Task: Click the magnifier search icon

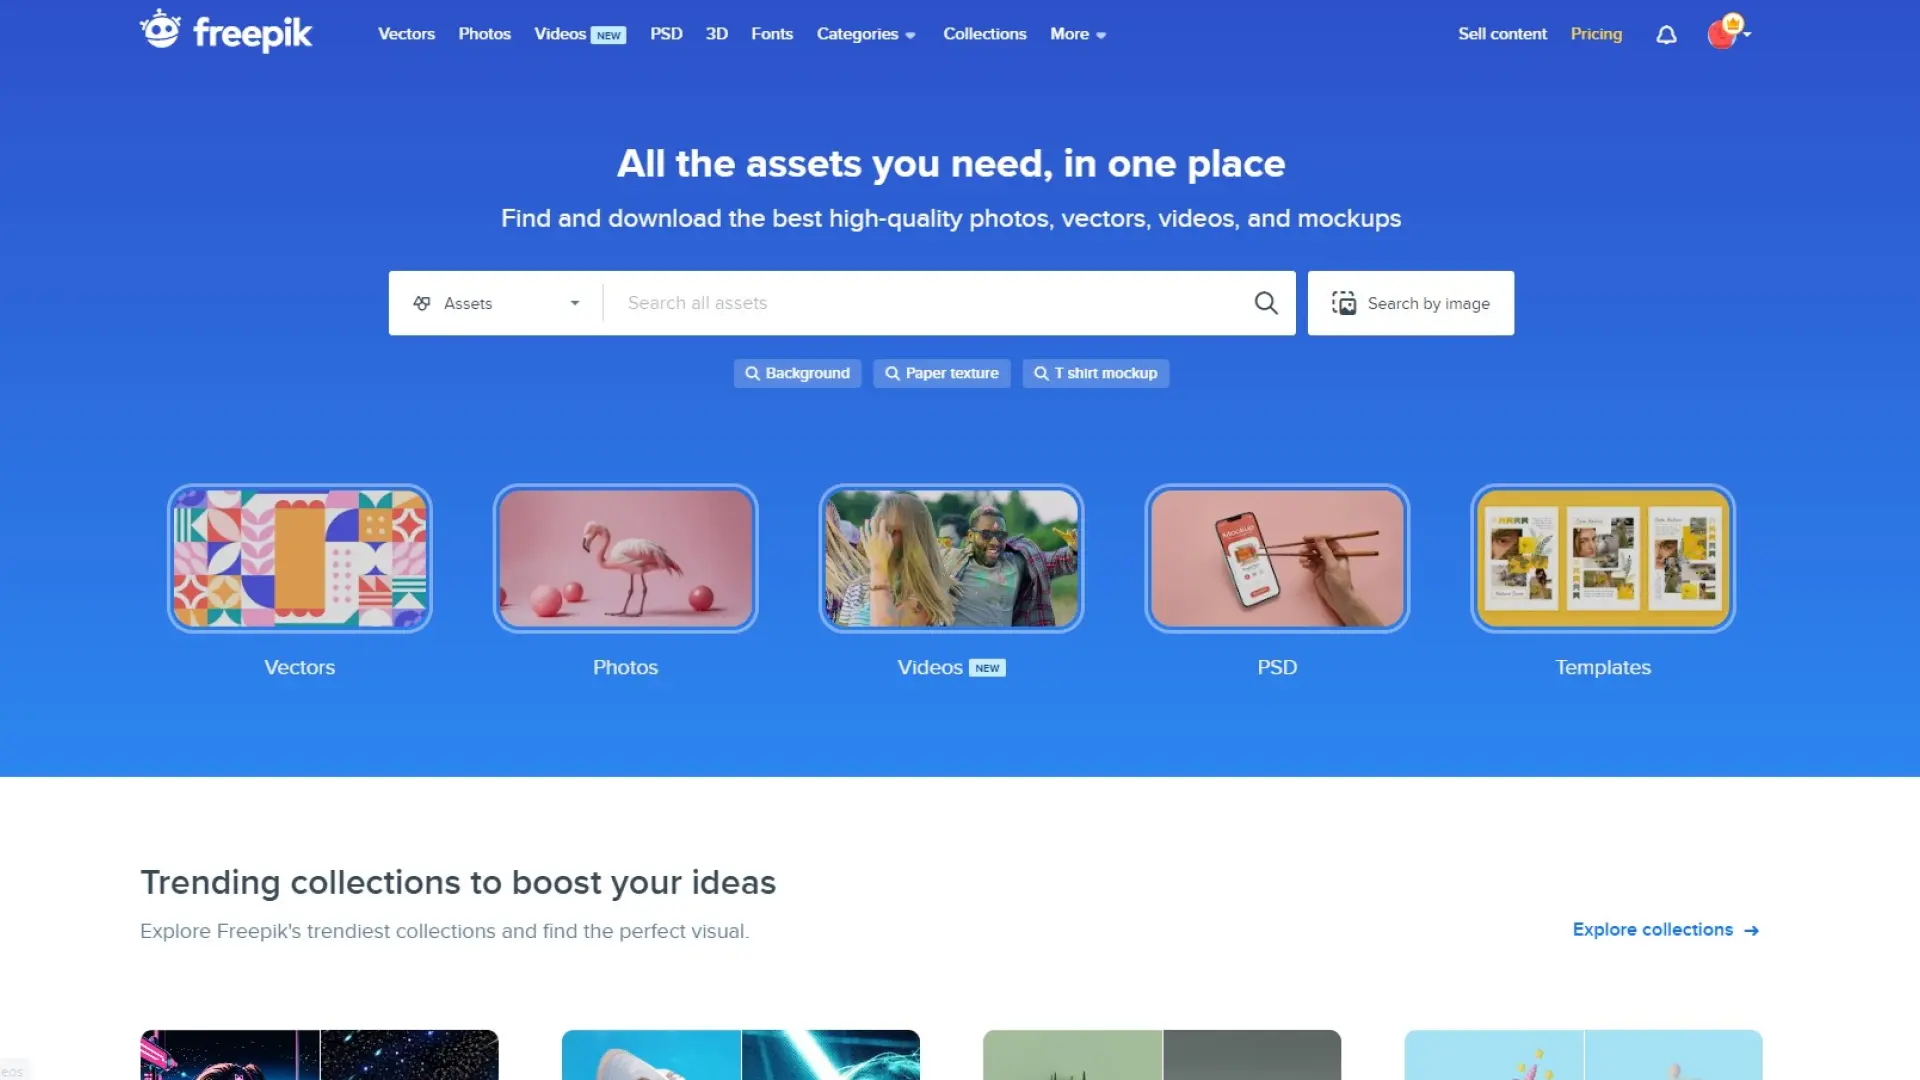Action: tap(1266, 303)
